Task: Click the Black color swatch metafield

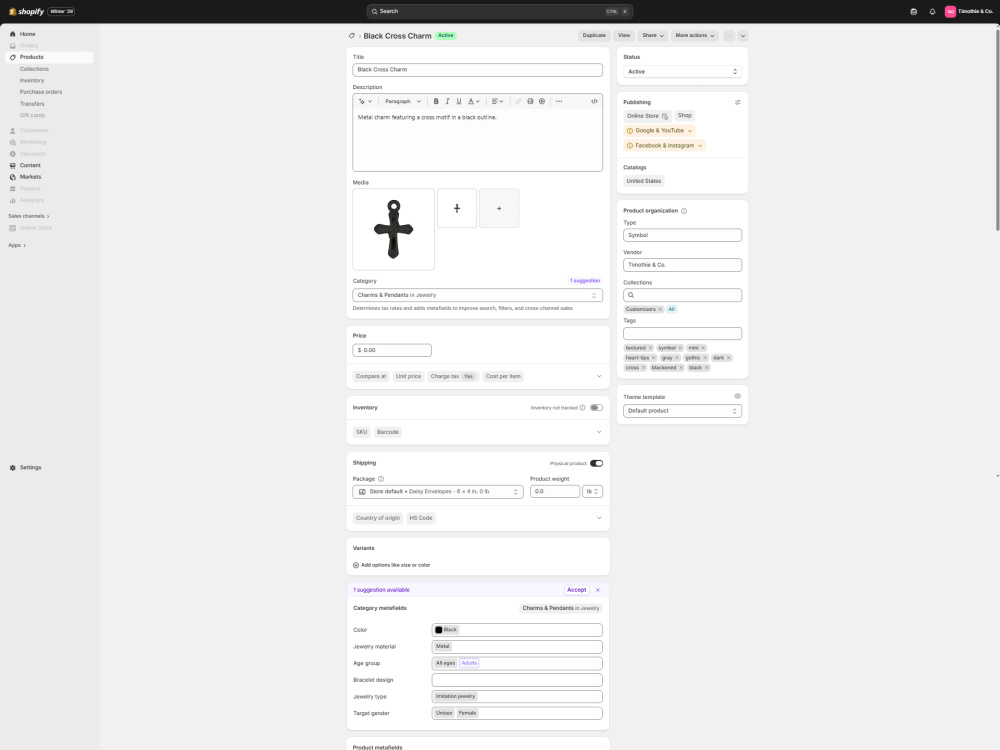Action: pos(446,630)
